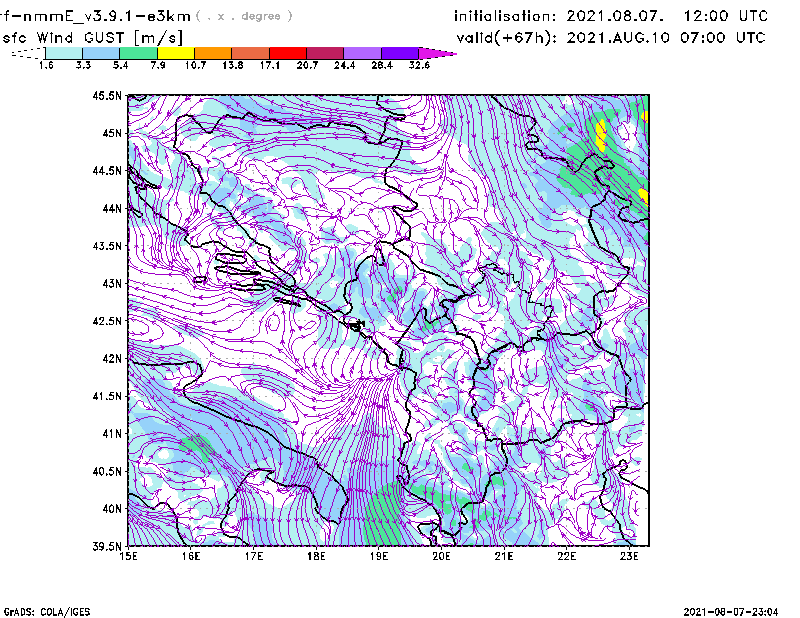Click the light cyan 1.6–3.3 legend swatch
This screenshot has height=618, width=800.
64,53
